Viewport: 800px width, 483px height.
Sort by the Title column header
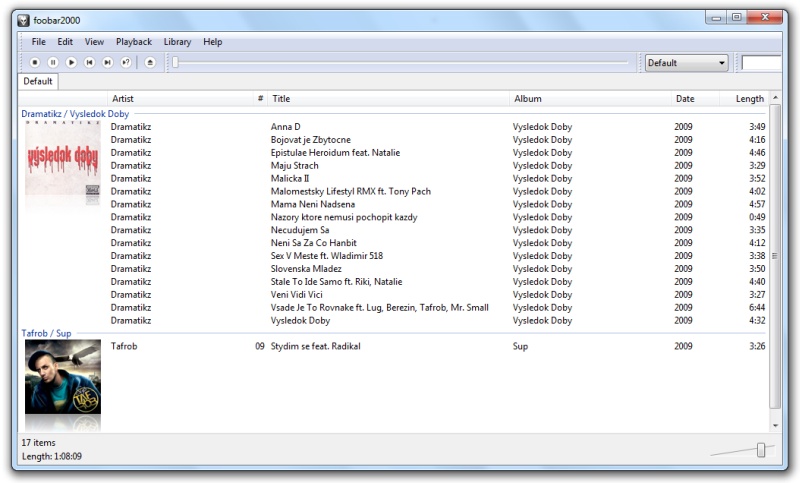(388, 98)
